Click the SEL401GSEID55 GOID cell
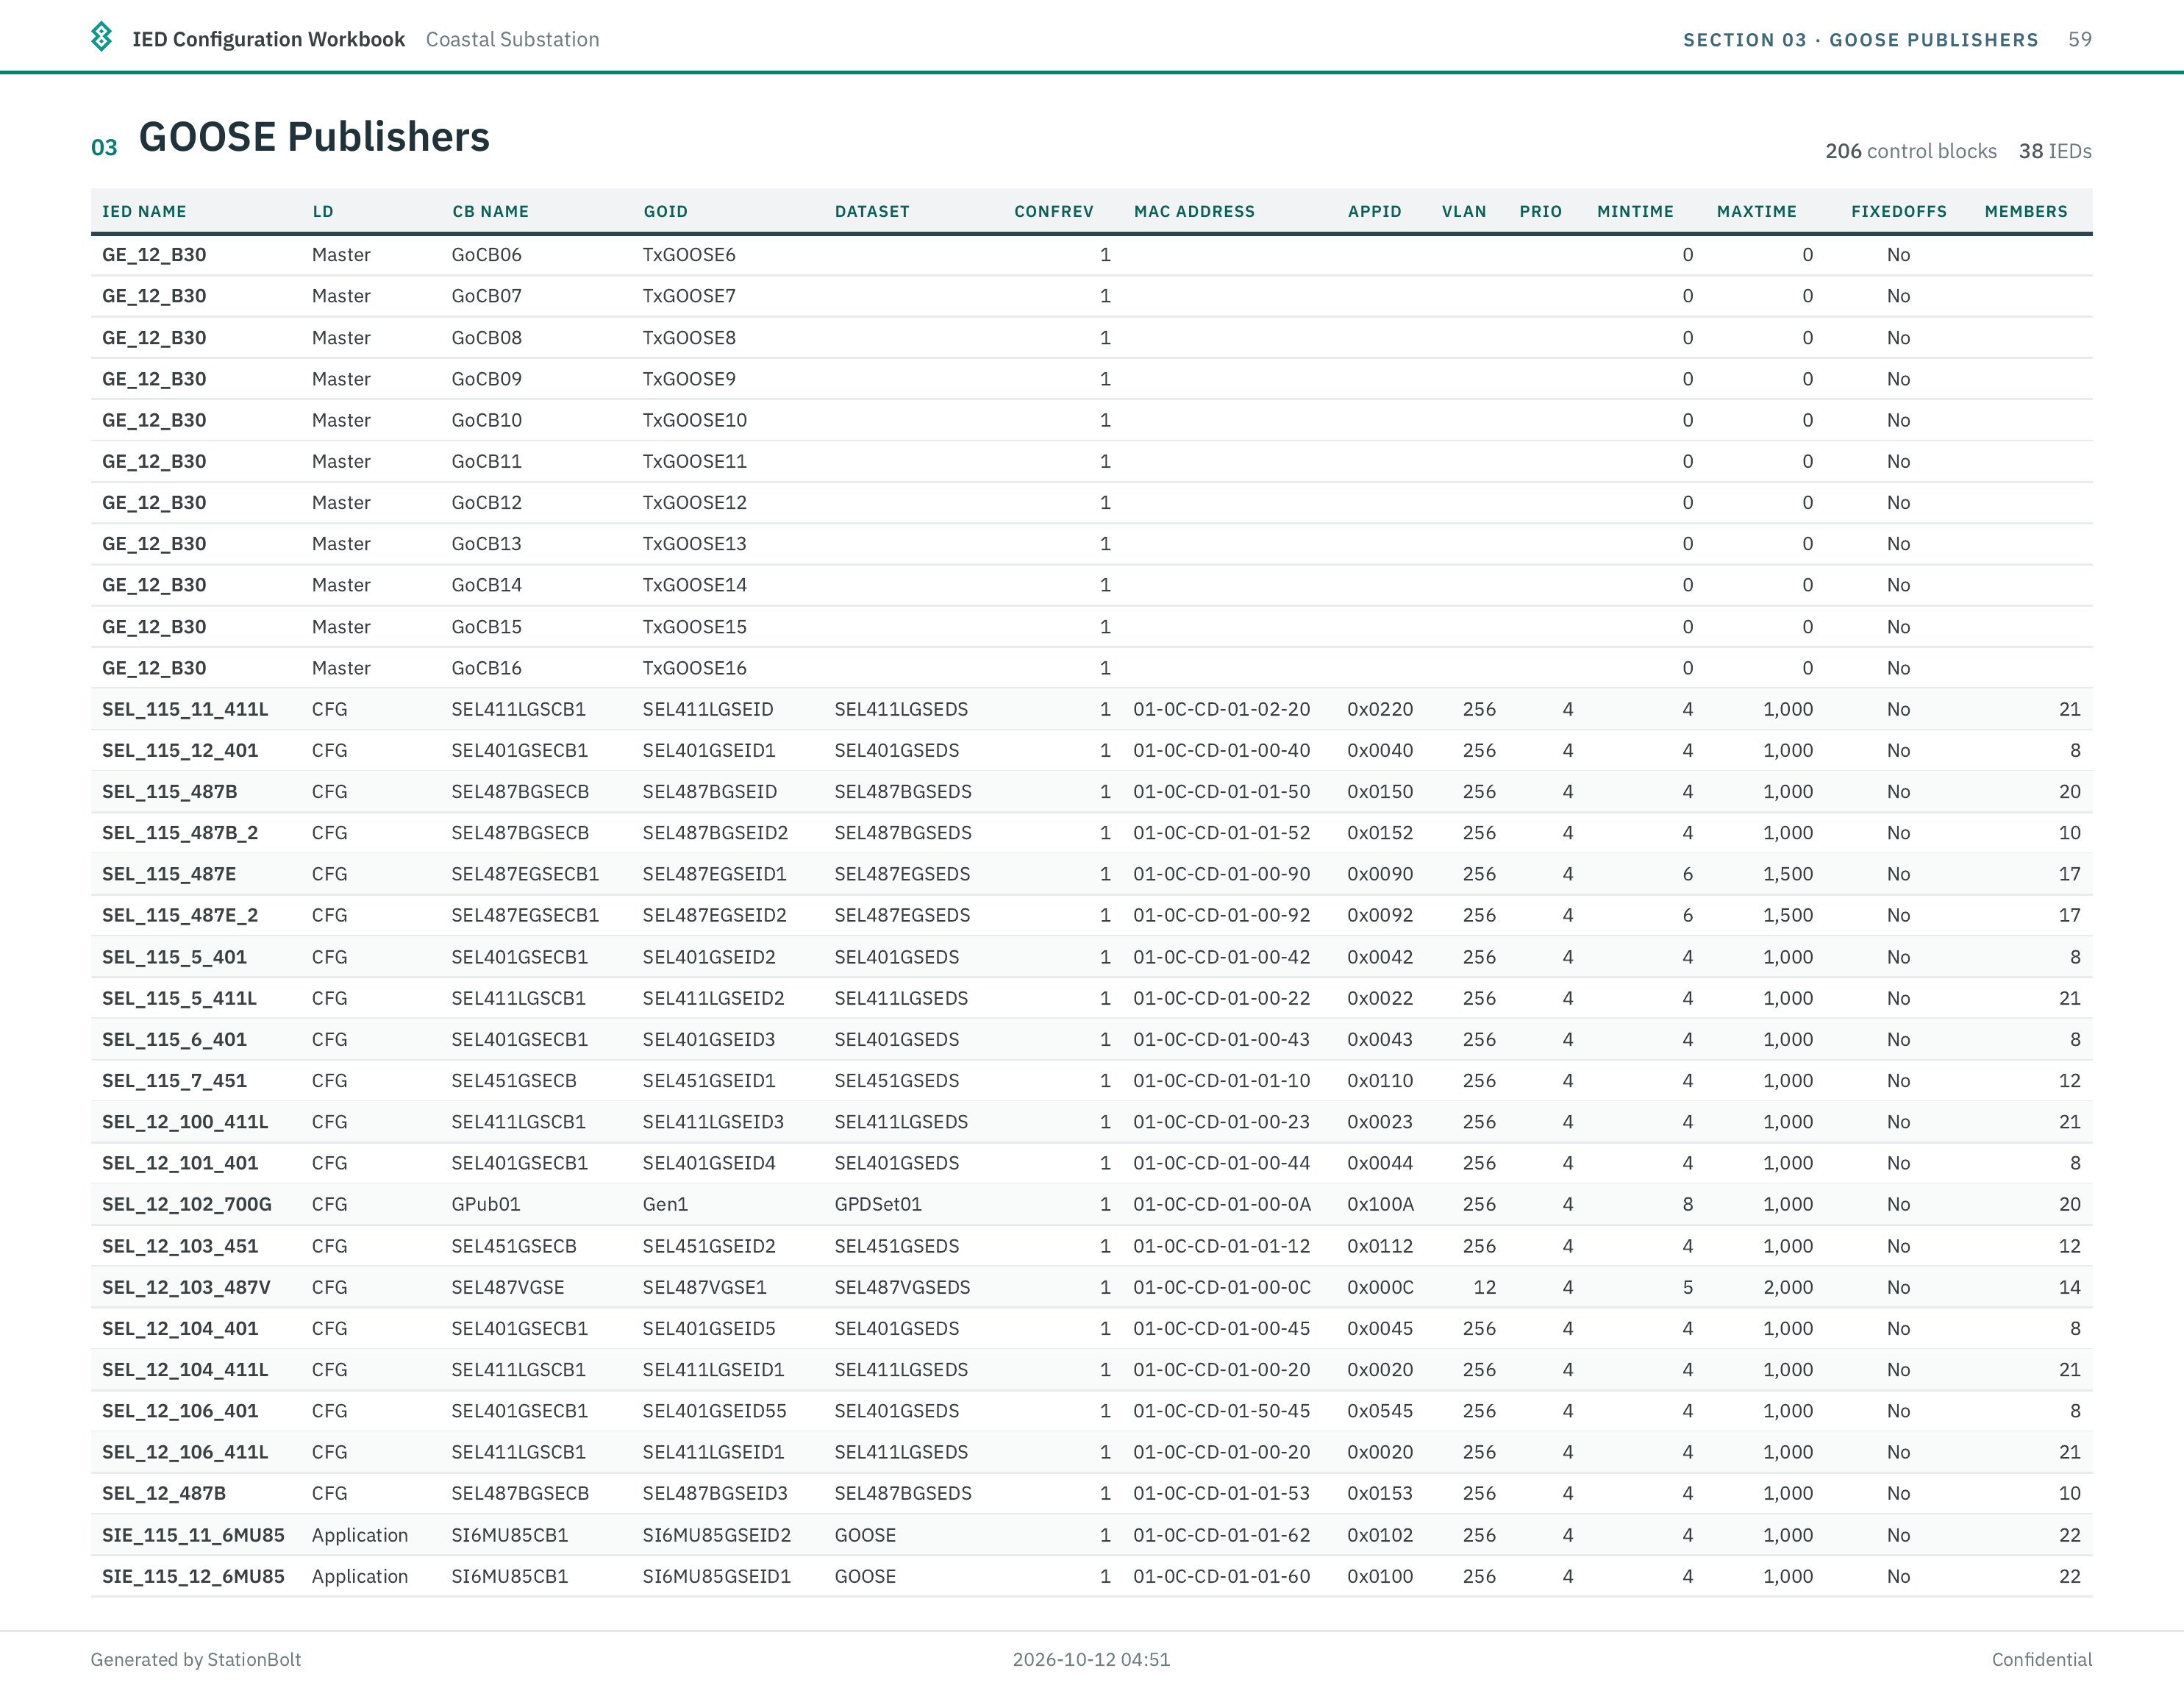2184x1688 pixels. pos(714,1411)
